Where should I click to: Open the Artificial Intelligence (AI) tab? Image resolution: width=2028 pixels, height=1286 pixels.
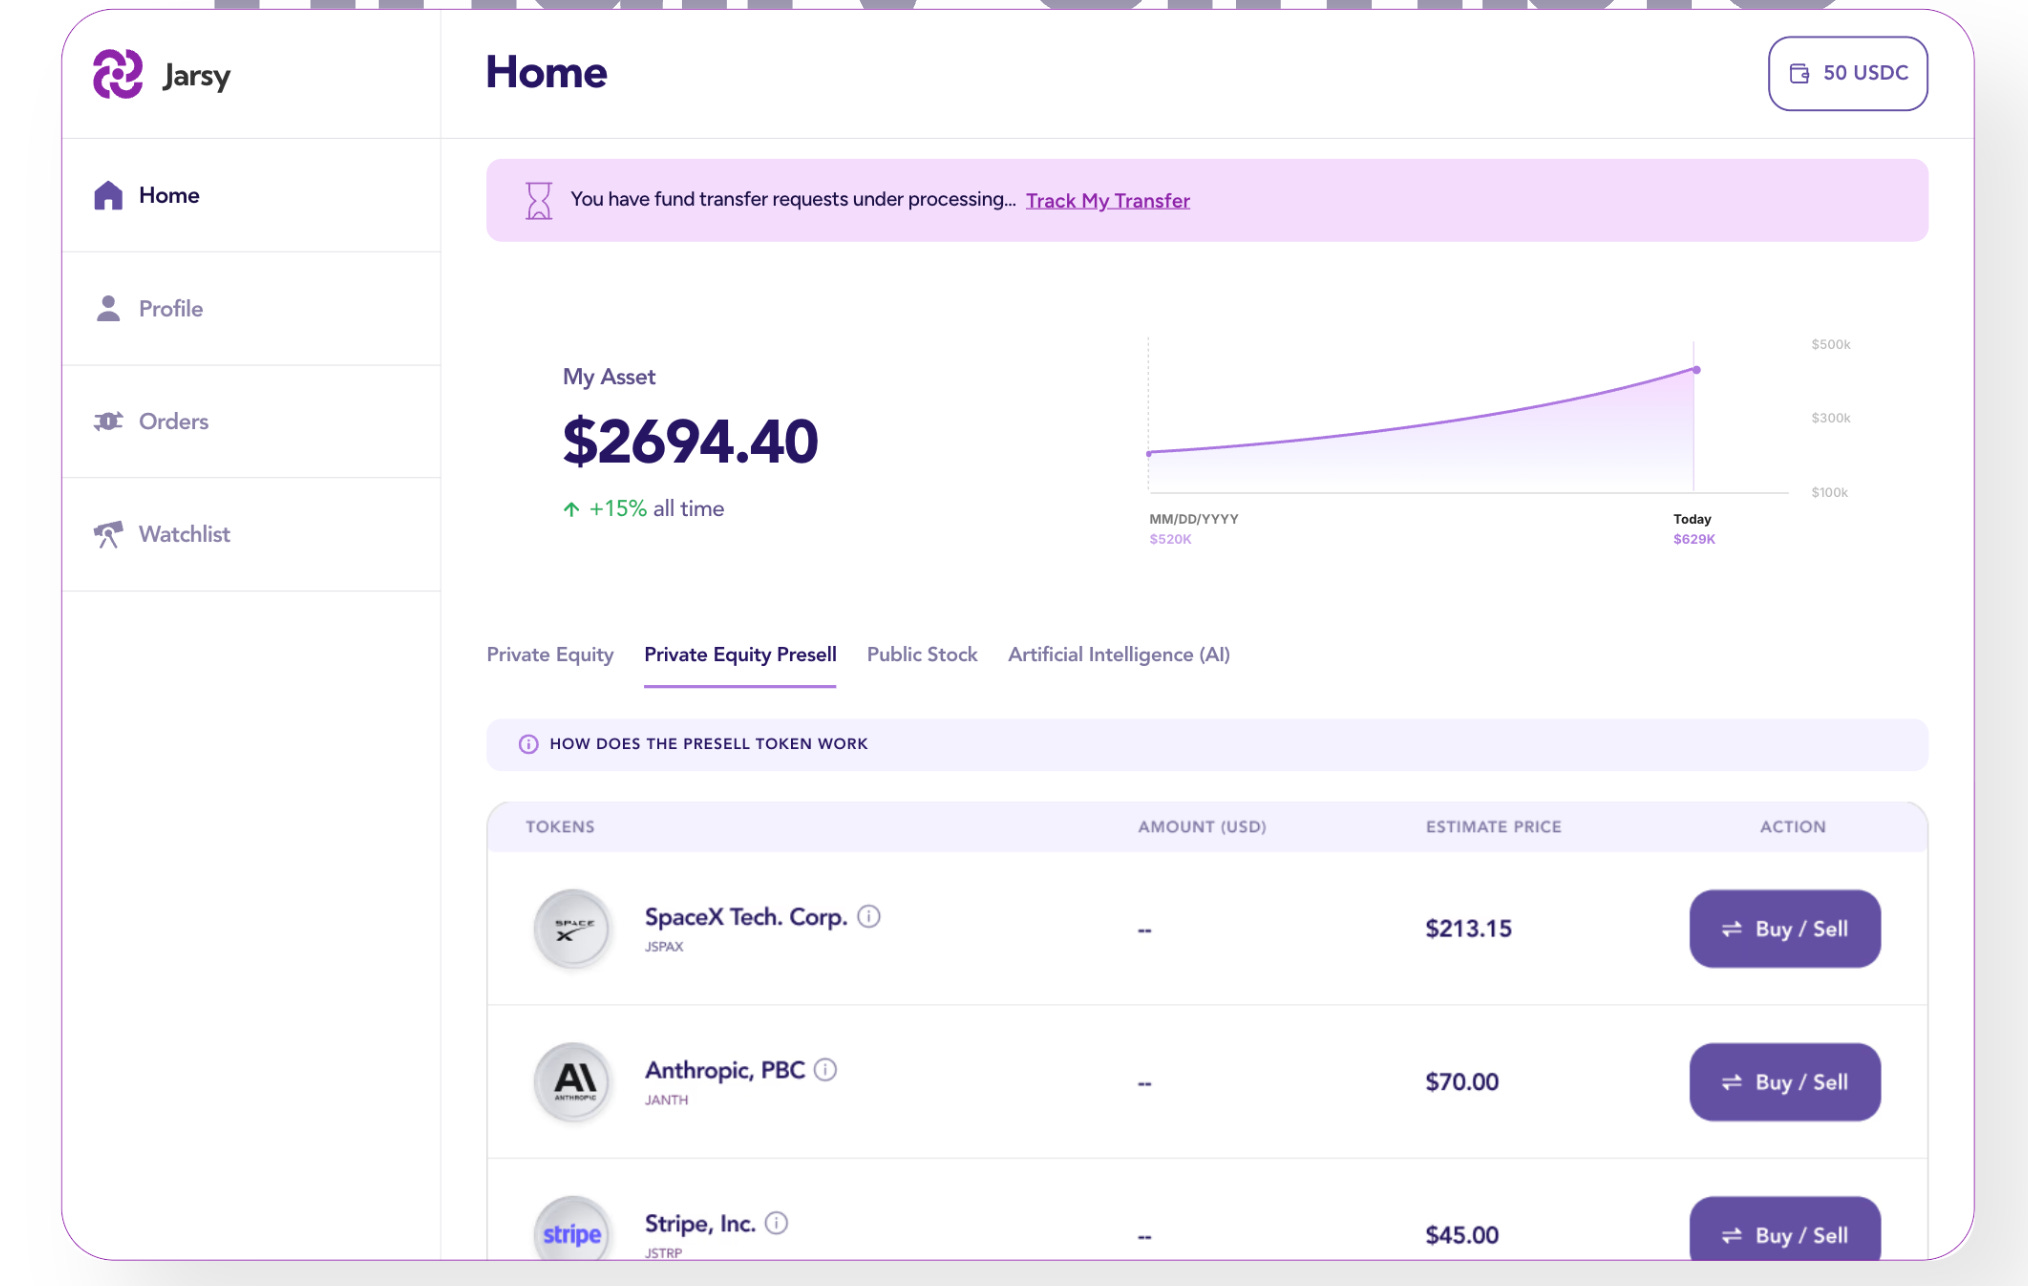tap(1118, 655)
